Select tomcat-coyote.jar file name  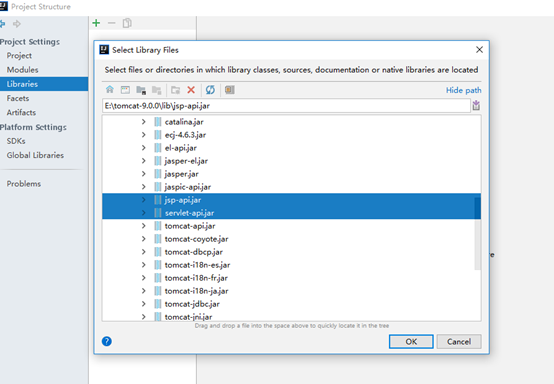click(196, 239)
